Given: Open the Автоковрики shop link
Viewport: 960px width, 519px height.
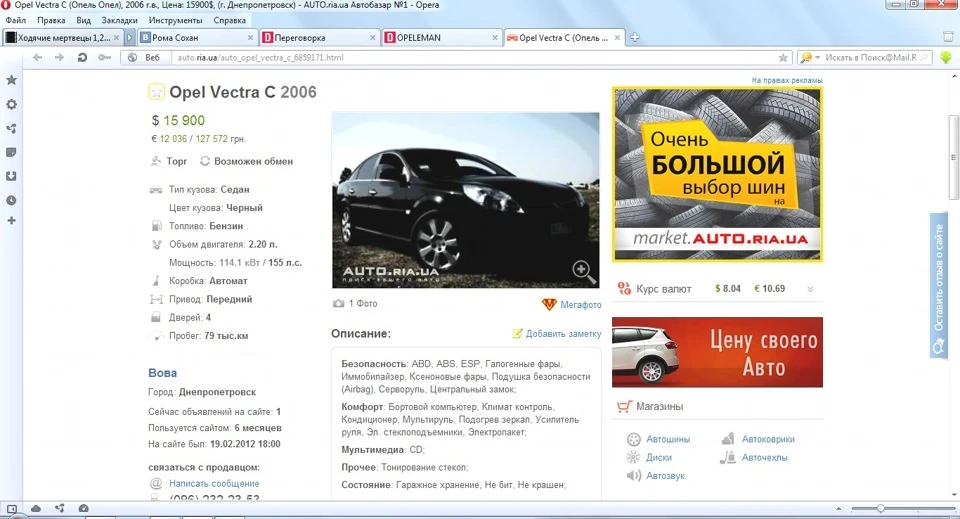Looking at the screenshot, I should pos(768,439).
